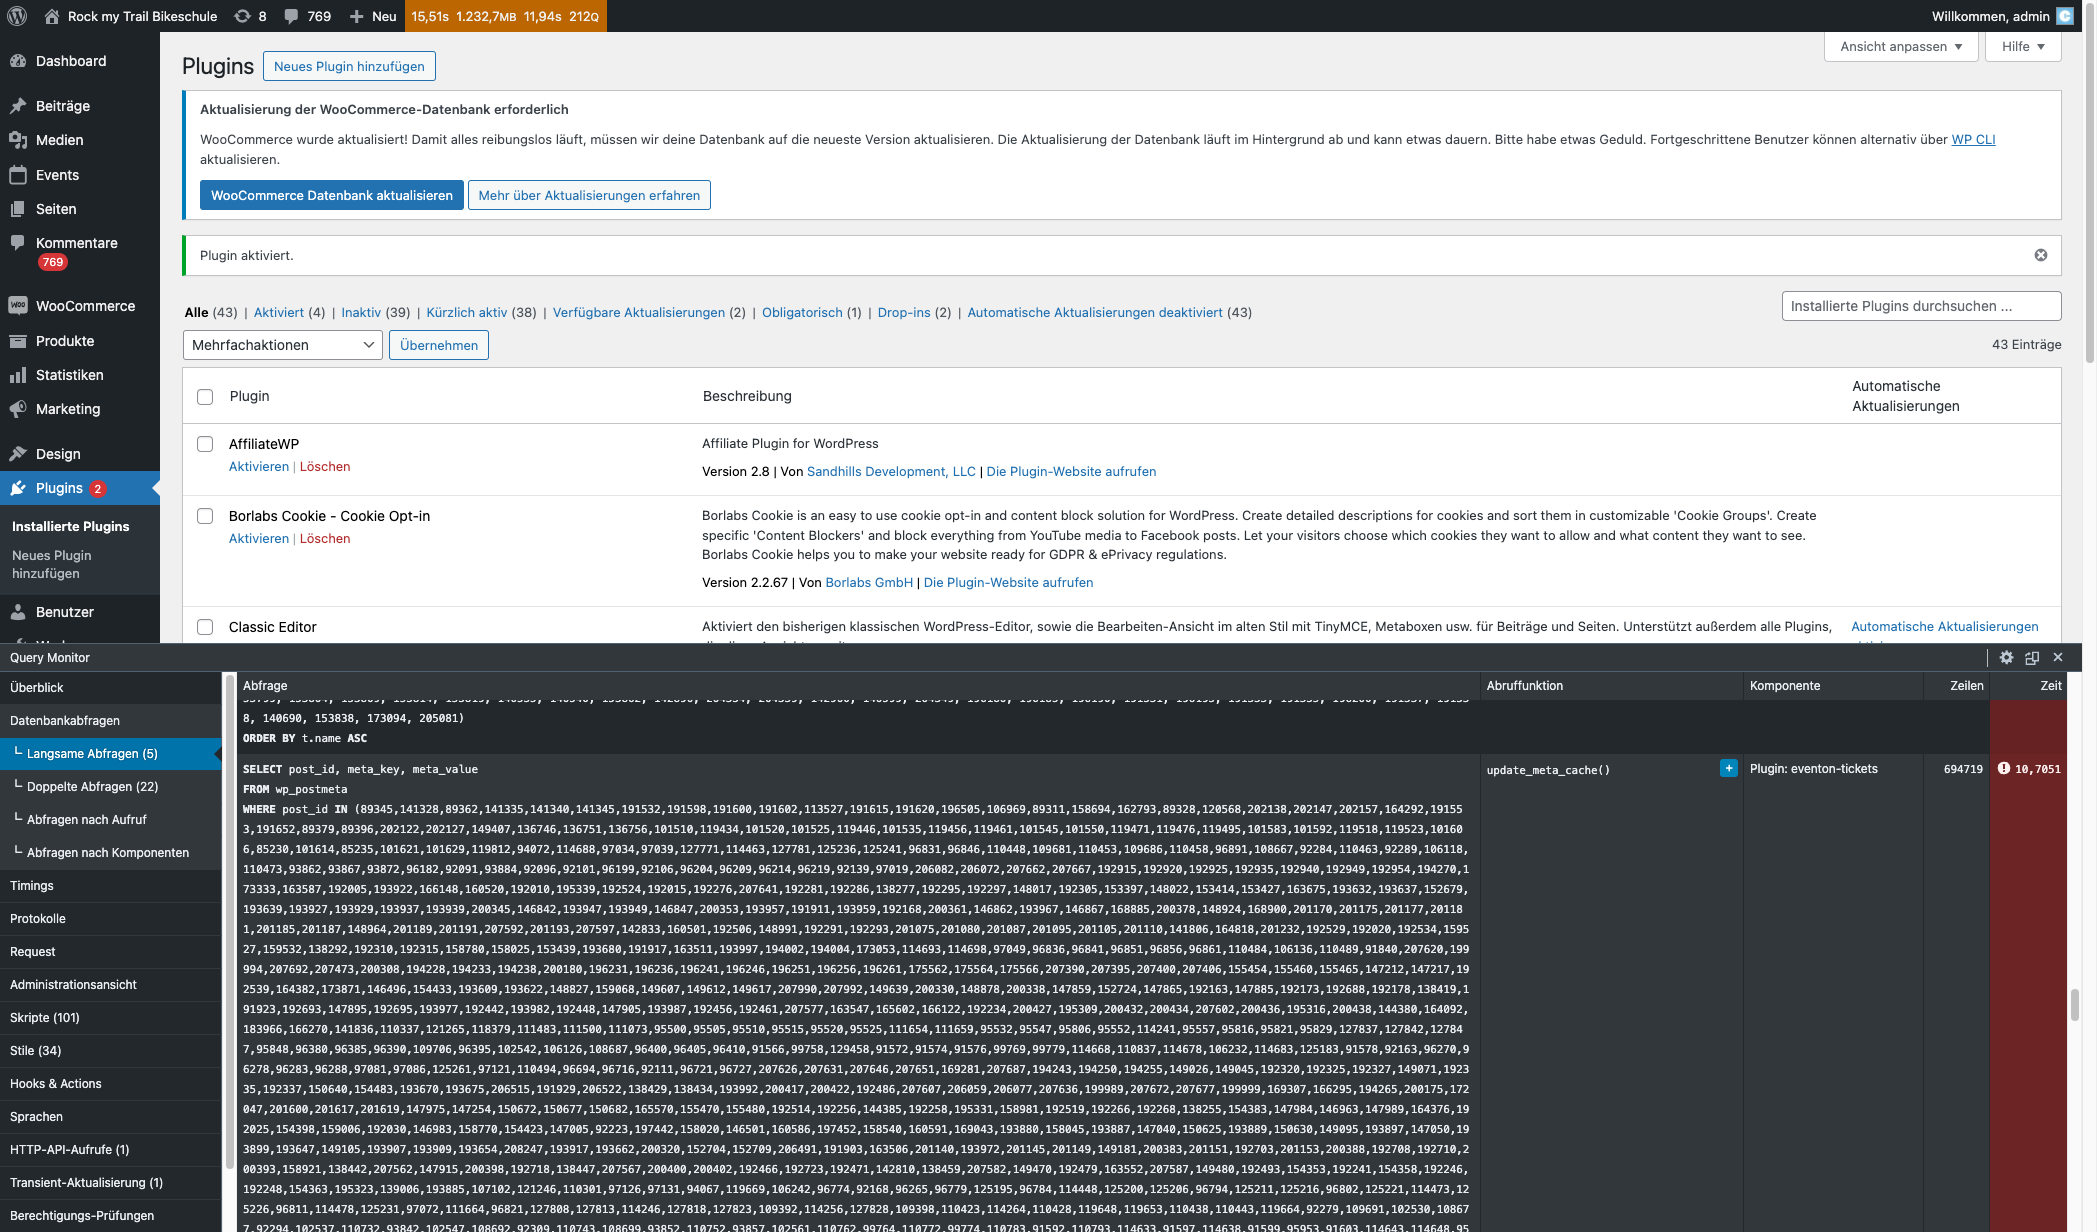Image resolution: width=2097 pixels, height=1232 pixels.
Task: Click the Seiten pages icon
Action: [x=18, y=209]
